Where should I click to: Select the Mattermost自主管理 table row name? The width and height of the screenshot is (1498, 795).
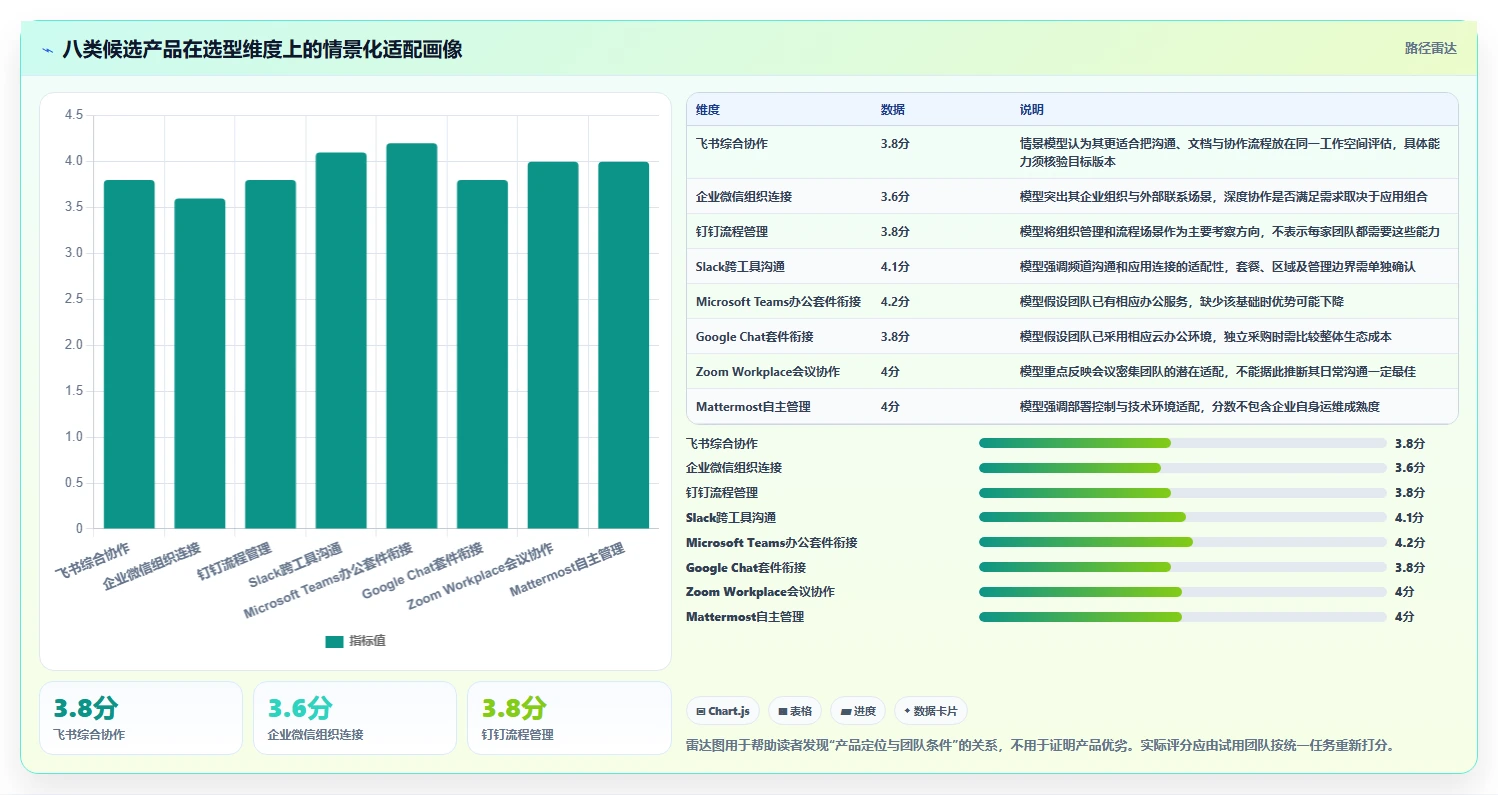753,407
